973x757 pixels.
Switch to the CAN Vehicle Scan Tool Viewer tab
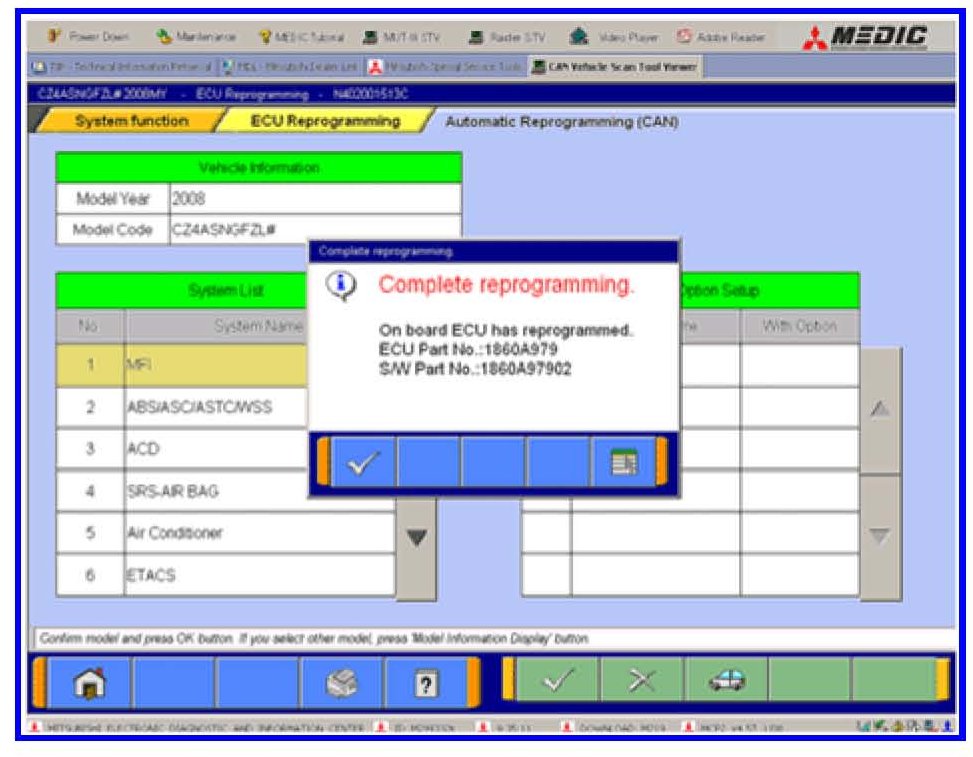tap(614, 67)
